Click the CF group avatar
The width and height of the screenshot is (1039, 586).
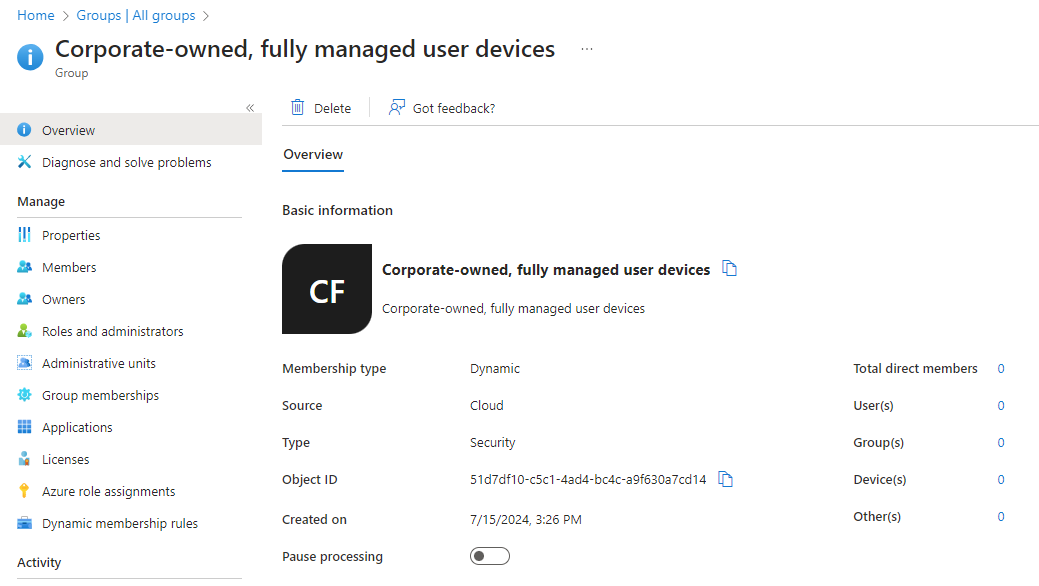click(327, 288)
